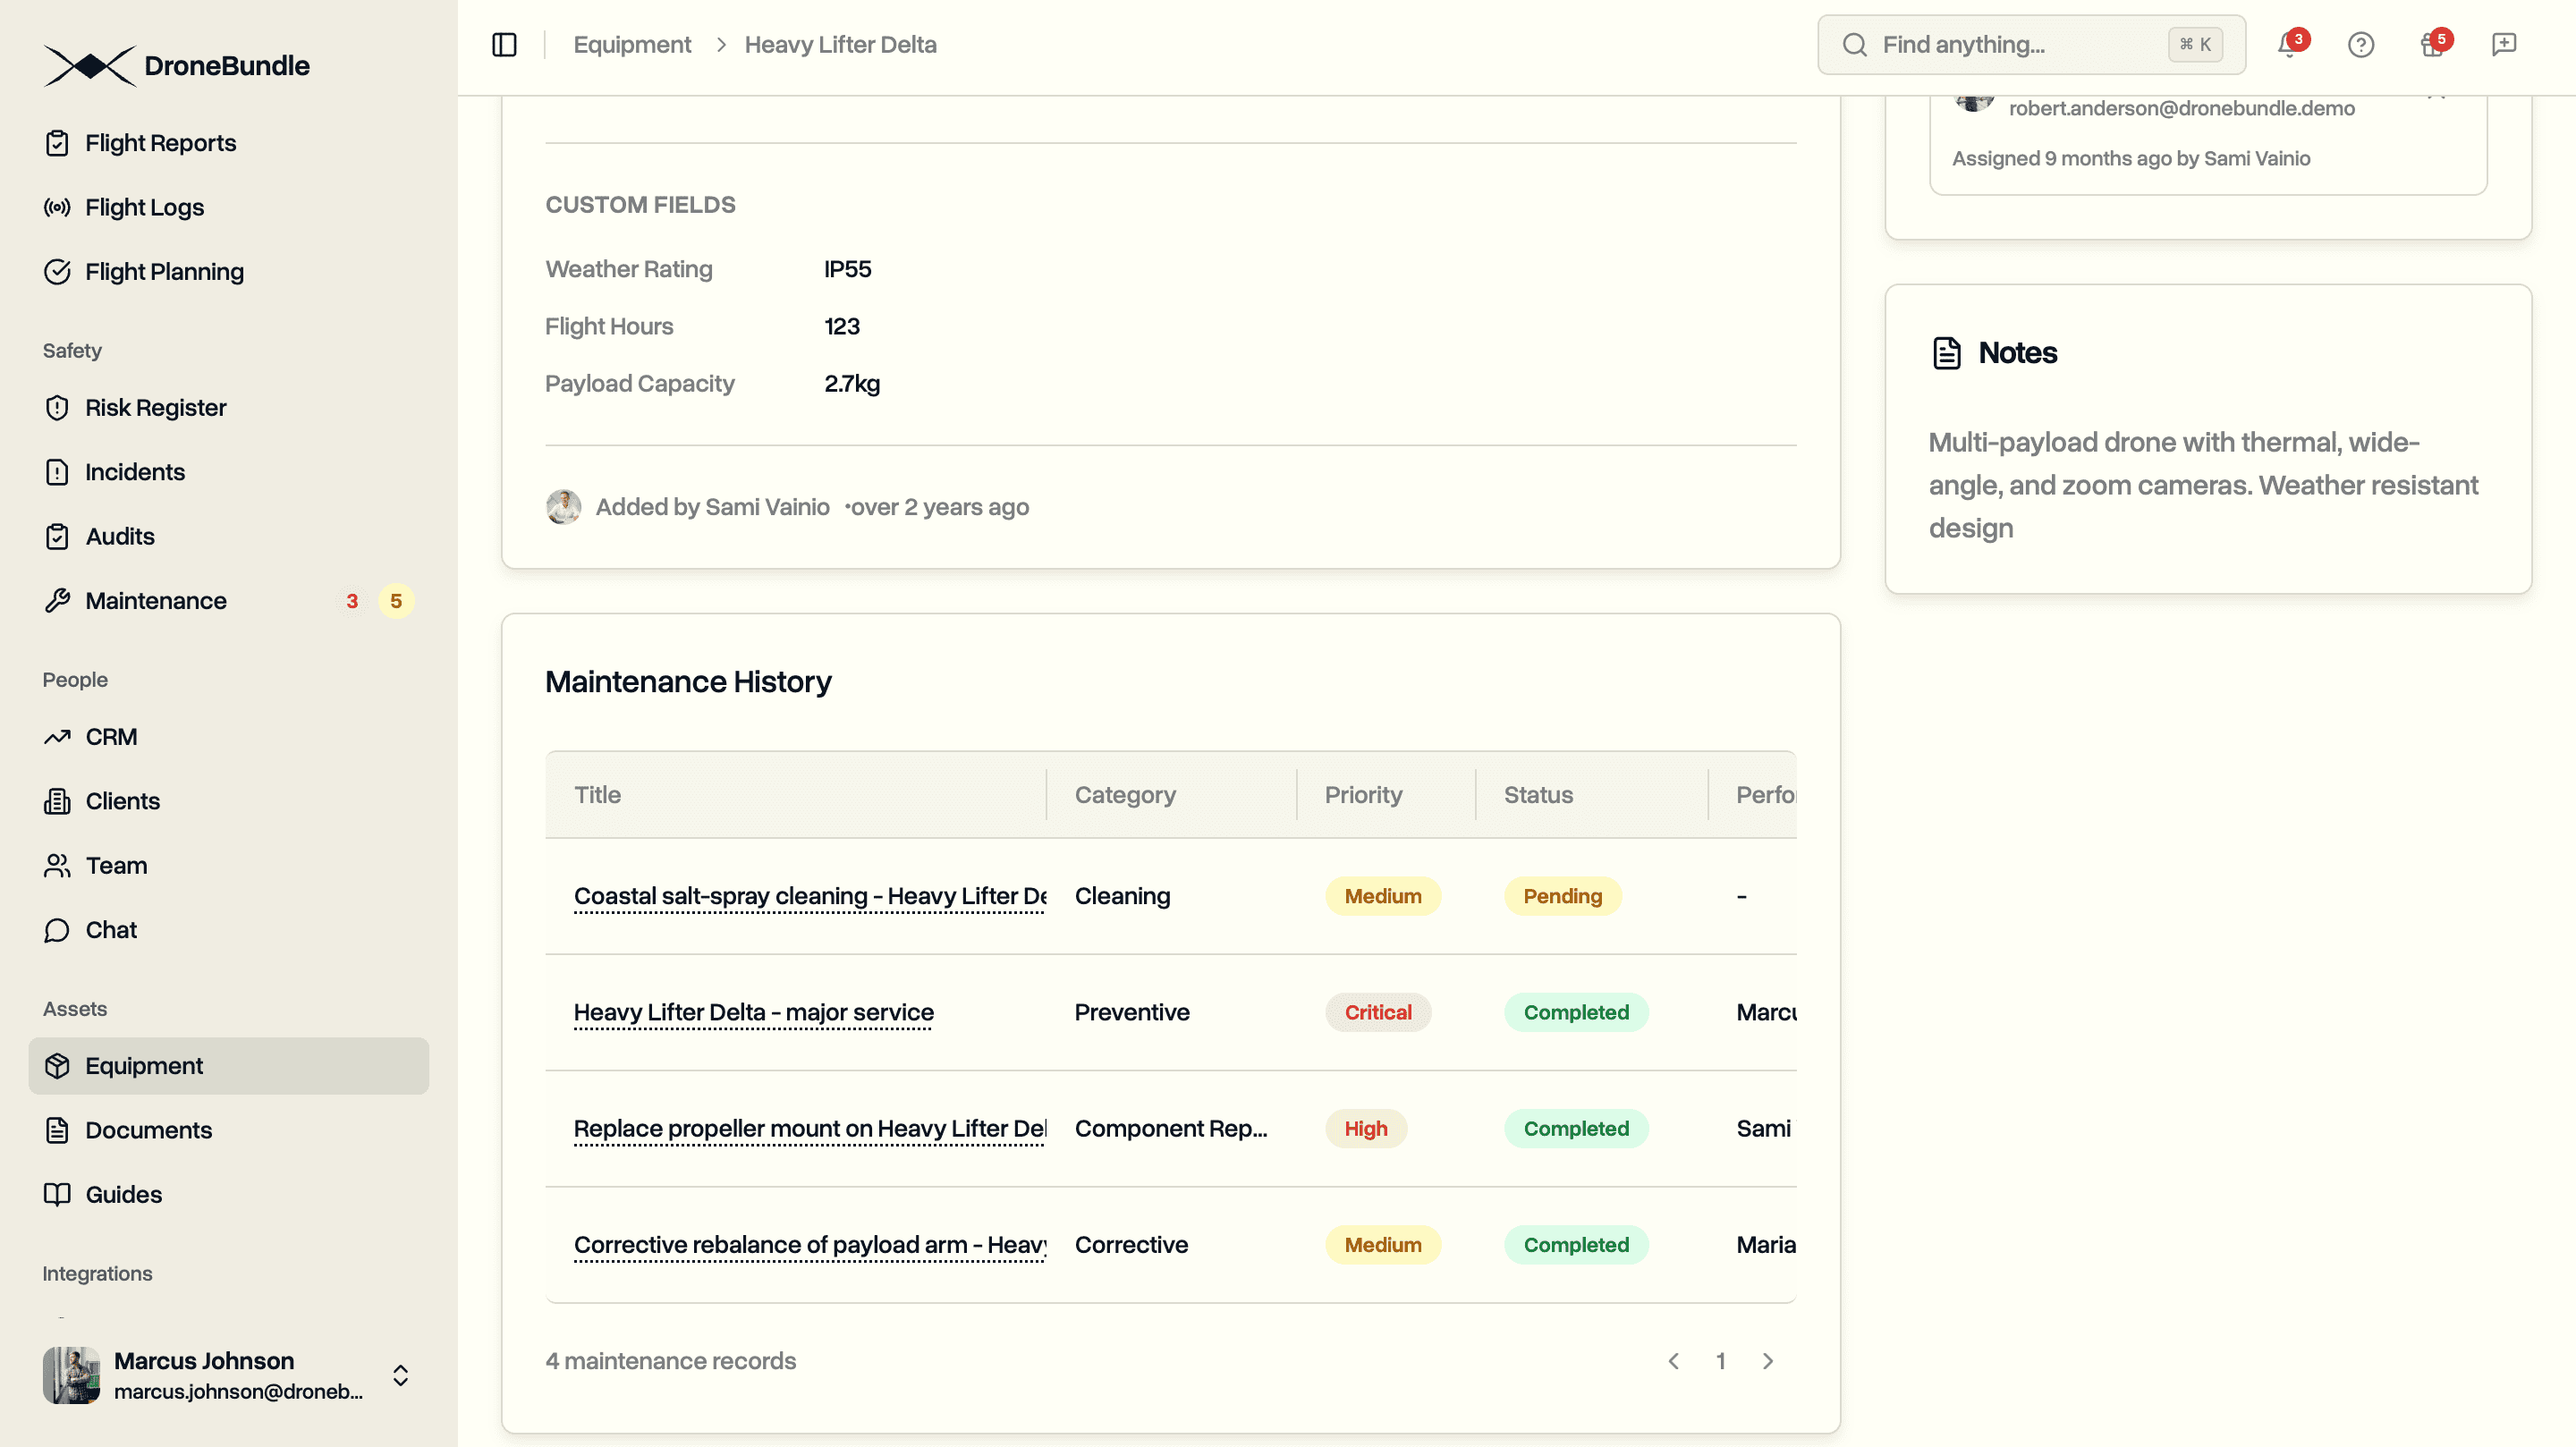
Task: Click the Pending status badge
Action: (x=1562, y=896)
